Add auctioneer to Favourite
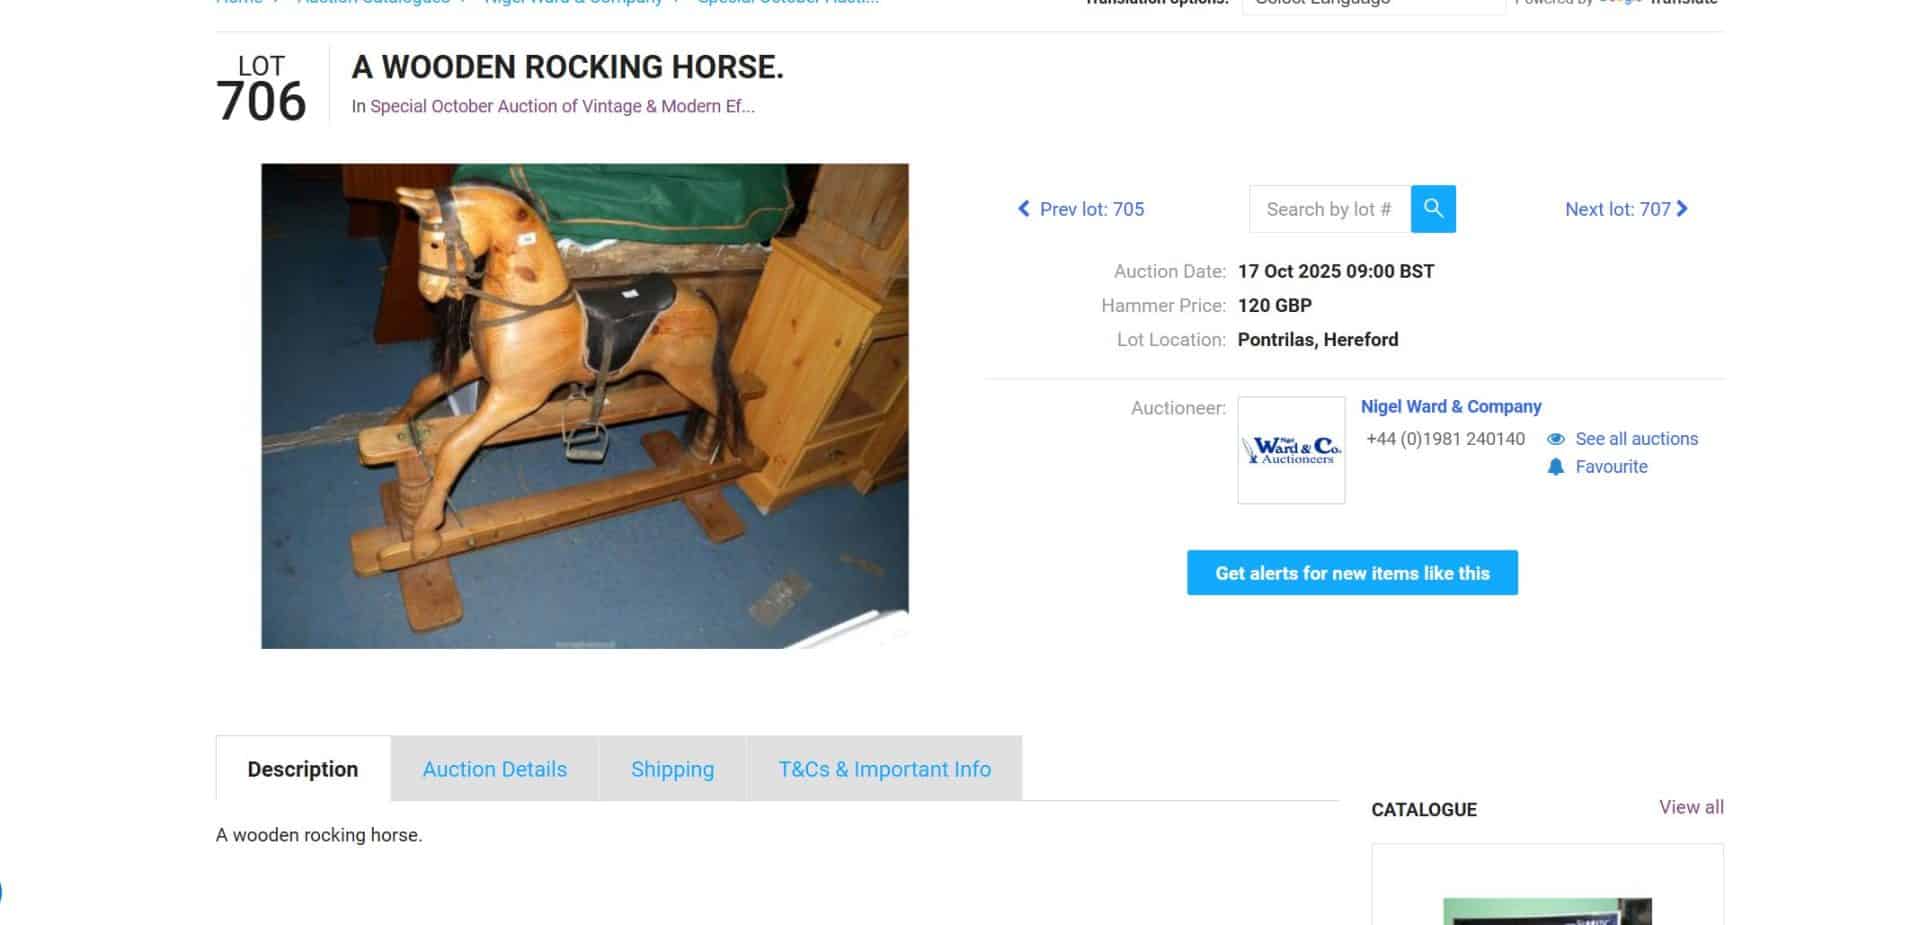1920x925 pixels. 1611,467
